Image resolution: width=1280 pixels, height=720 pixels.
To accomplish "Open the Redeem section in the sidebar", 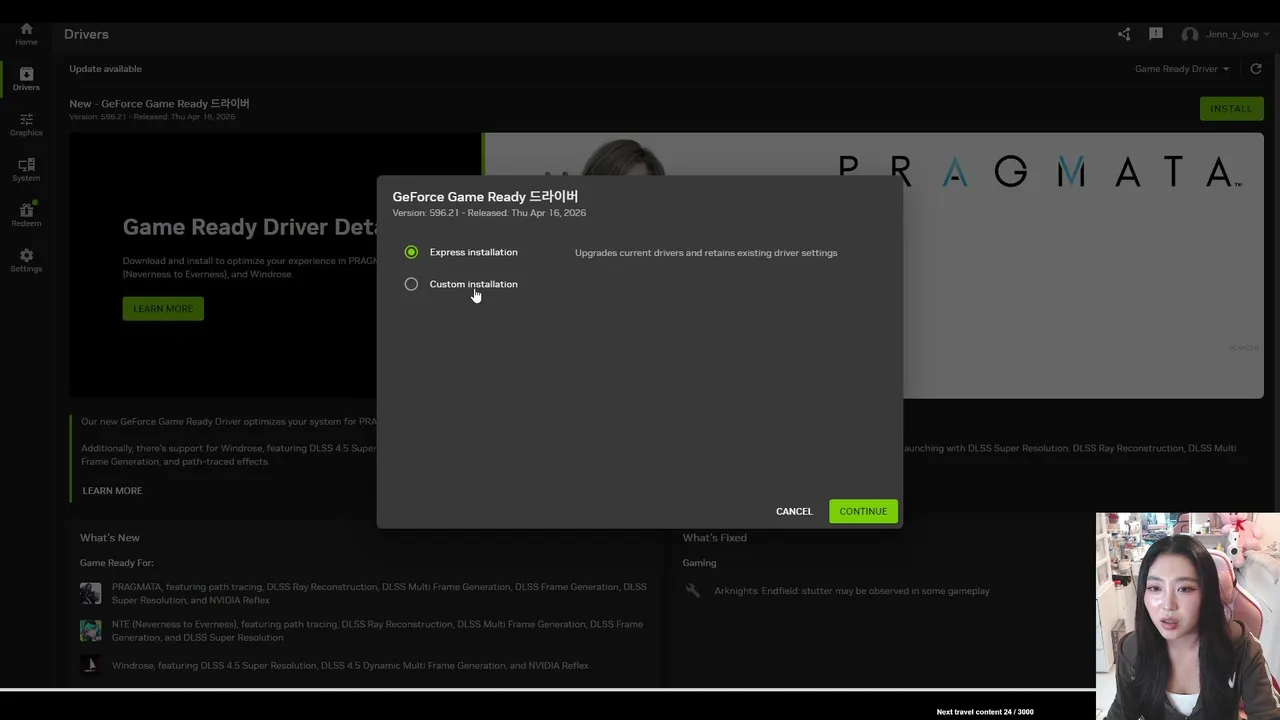I will pos(26,215).
